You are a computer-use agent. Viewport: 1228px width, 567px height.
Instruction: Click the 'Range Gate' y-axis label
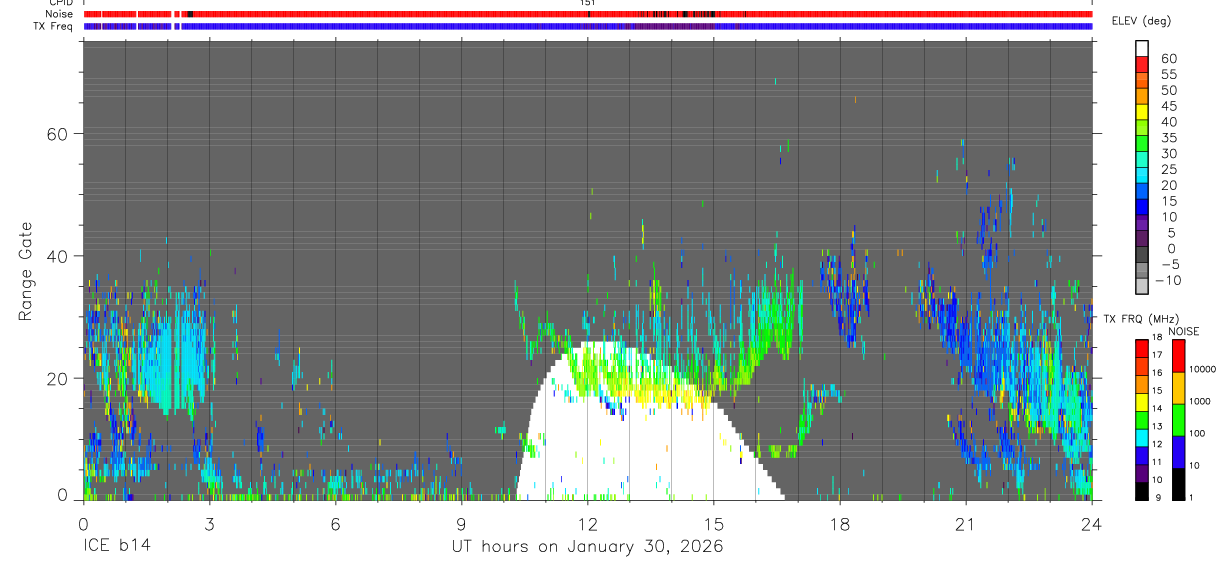click(27, 271)
